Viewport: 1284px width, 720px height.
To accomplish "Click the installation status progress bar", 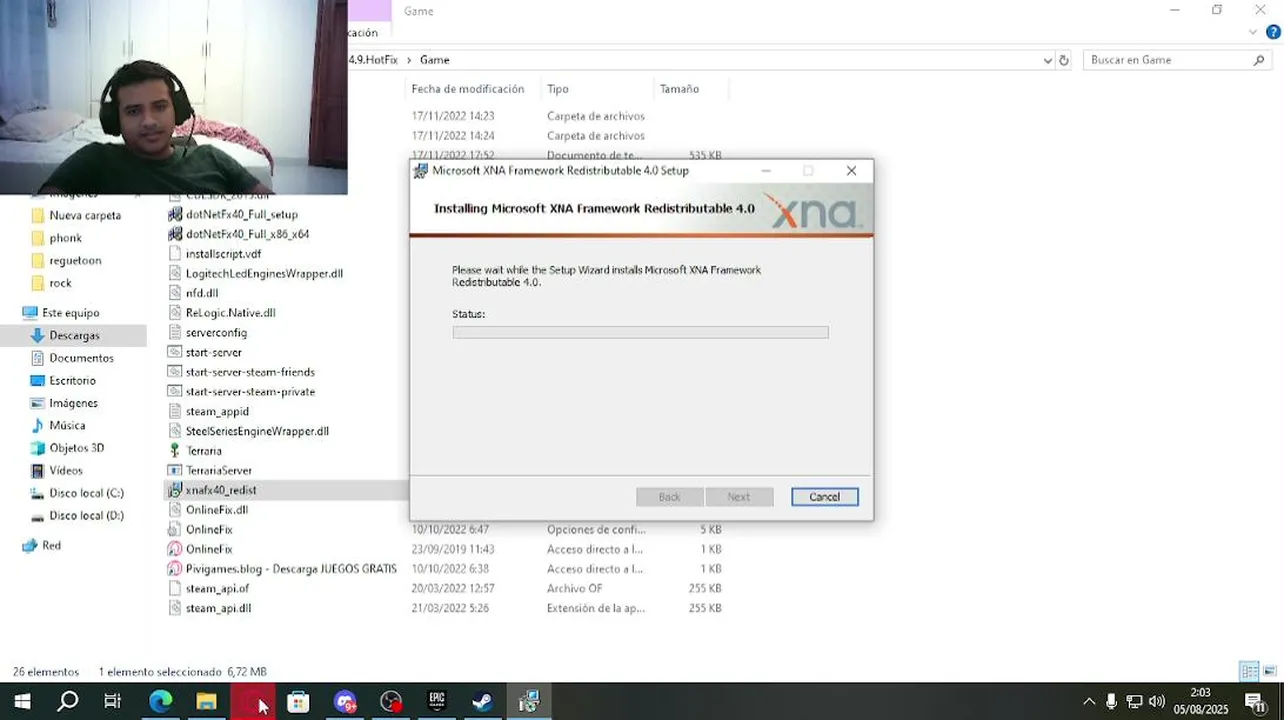I will (x=640, y=332).
